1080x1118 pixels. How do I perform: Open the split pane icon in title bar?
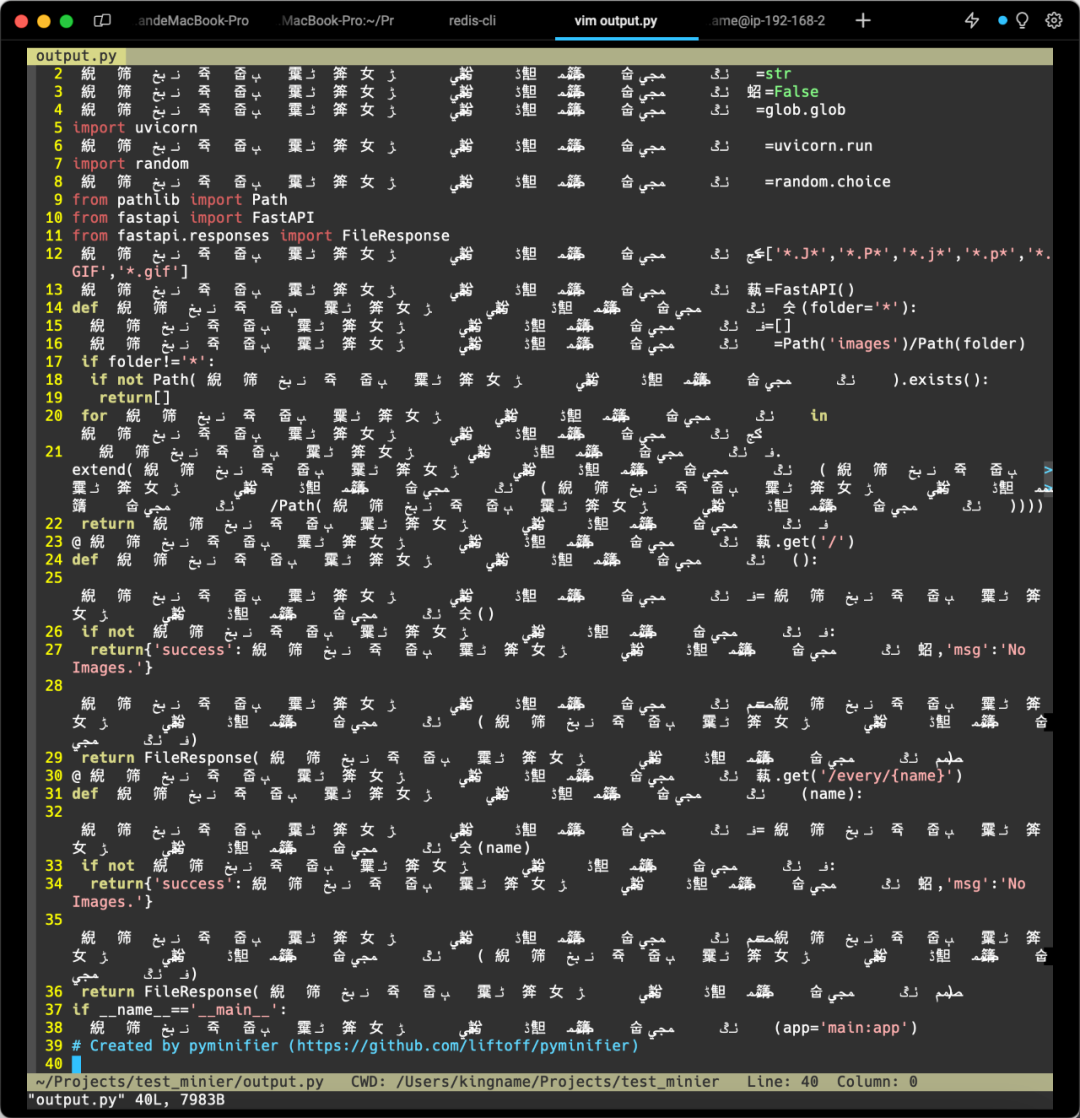pyautogui.click(x=103, y=21)
